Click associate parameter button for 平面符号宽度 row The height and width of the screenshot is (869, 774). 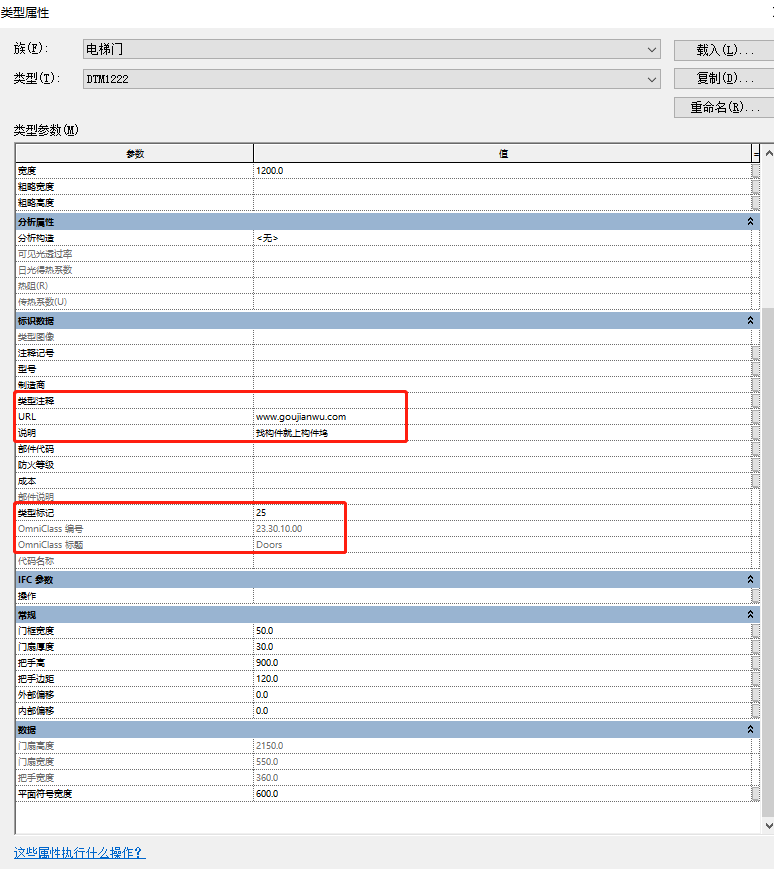pyautogui.click(x=756, y=794)
